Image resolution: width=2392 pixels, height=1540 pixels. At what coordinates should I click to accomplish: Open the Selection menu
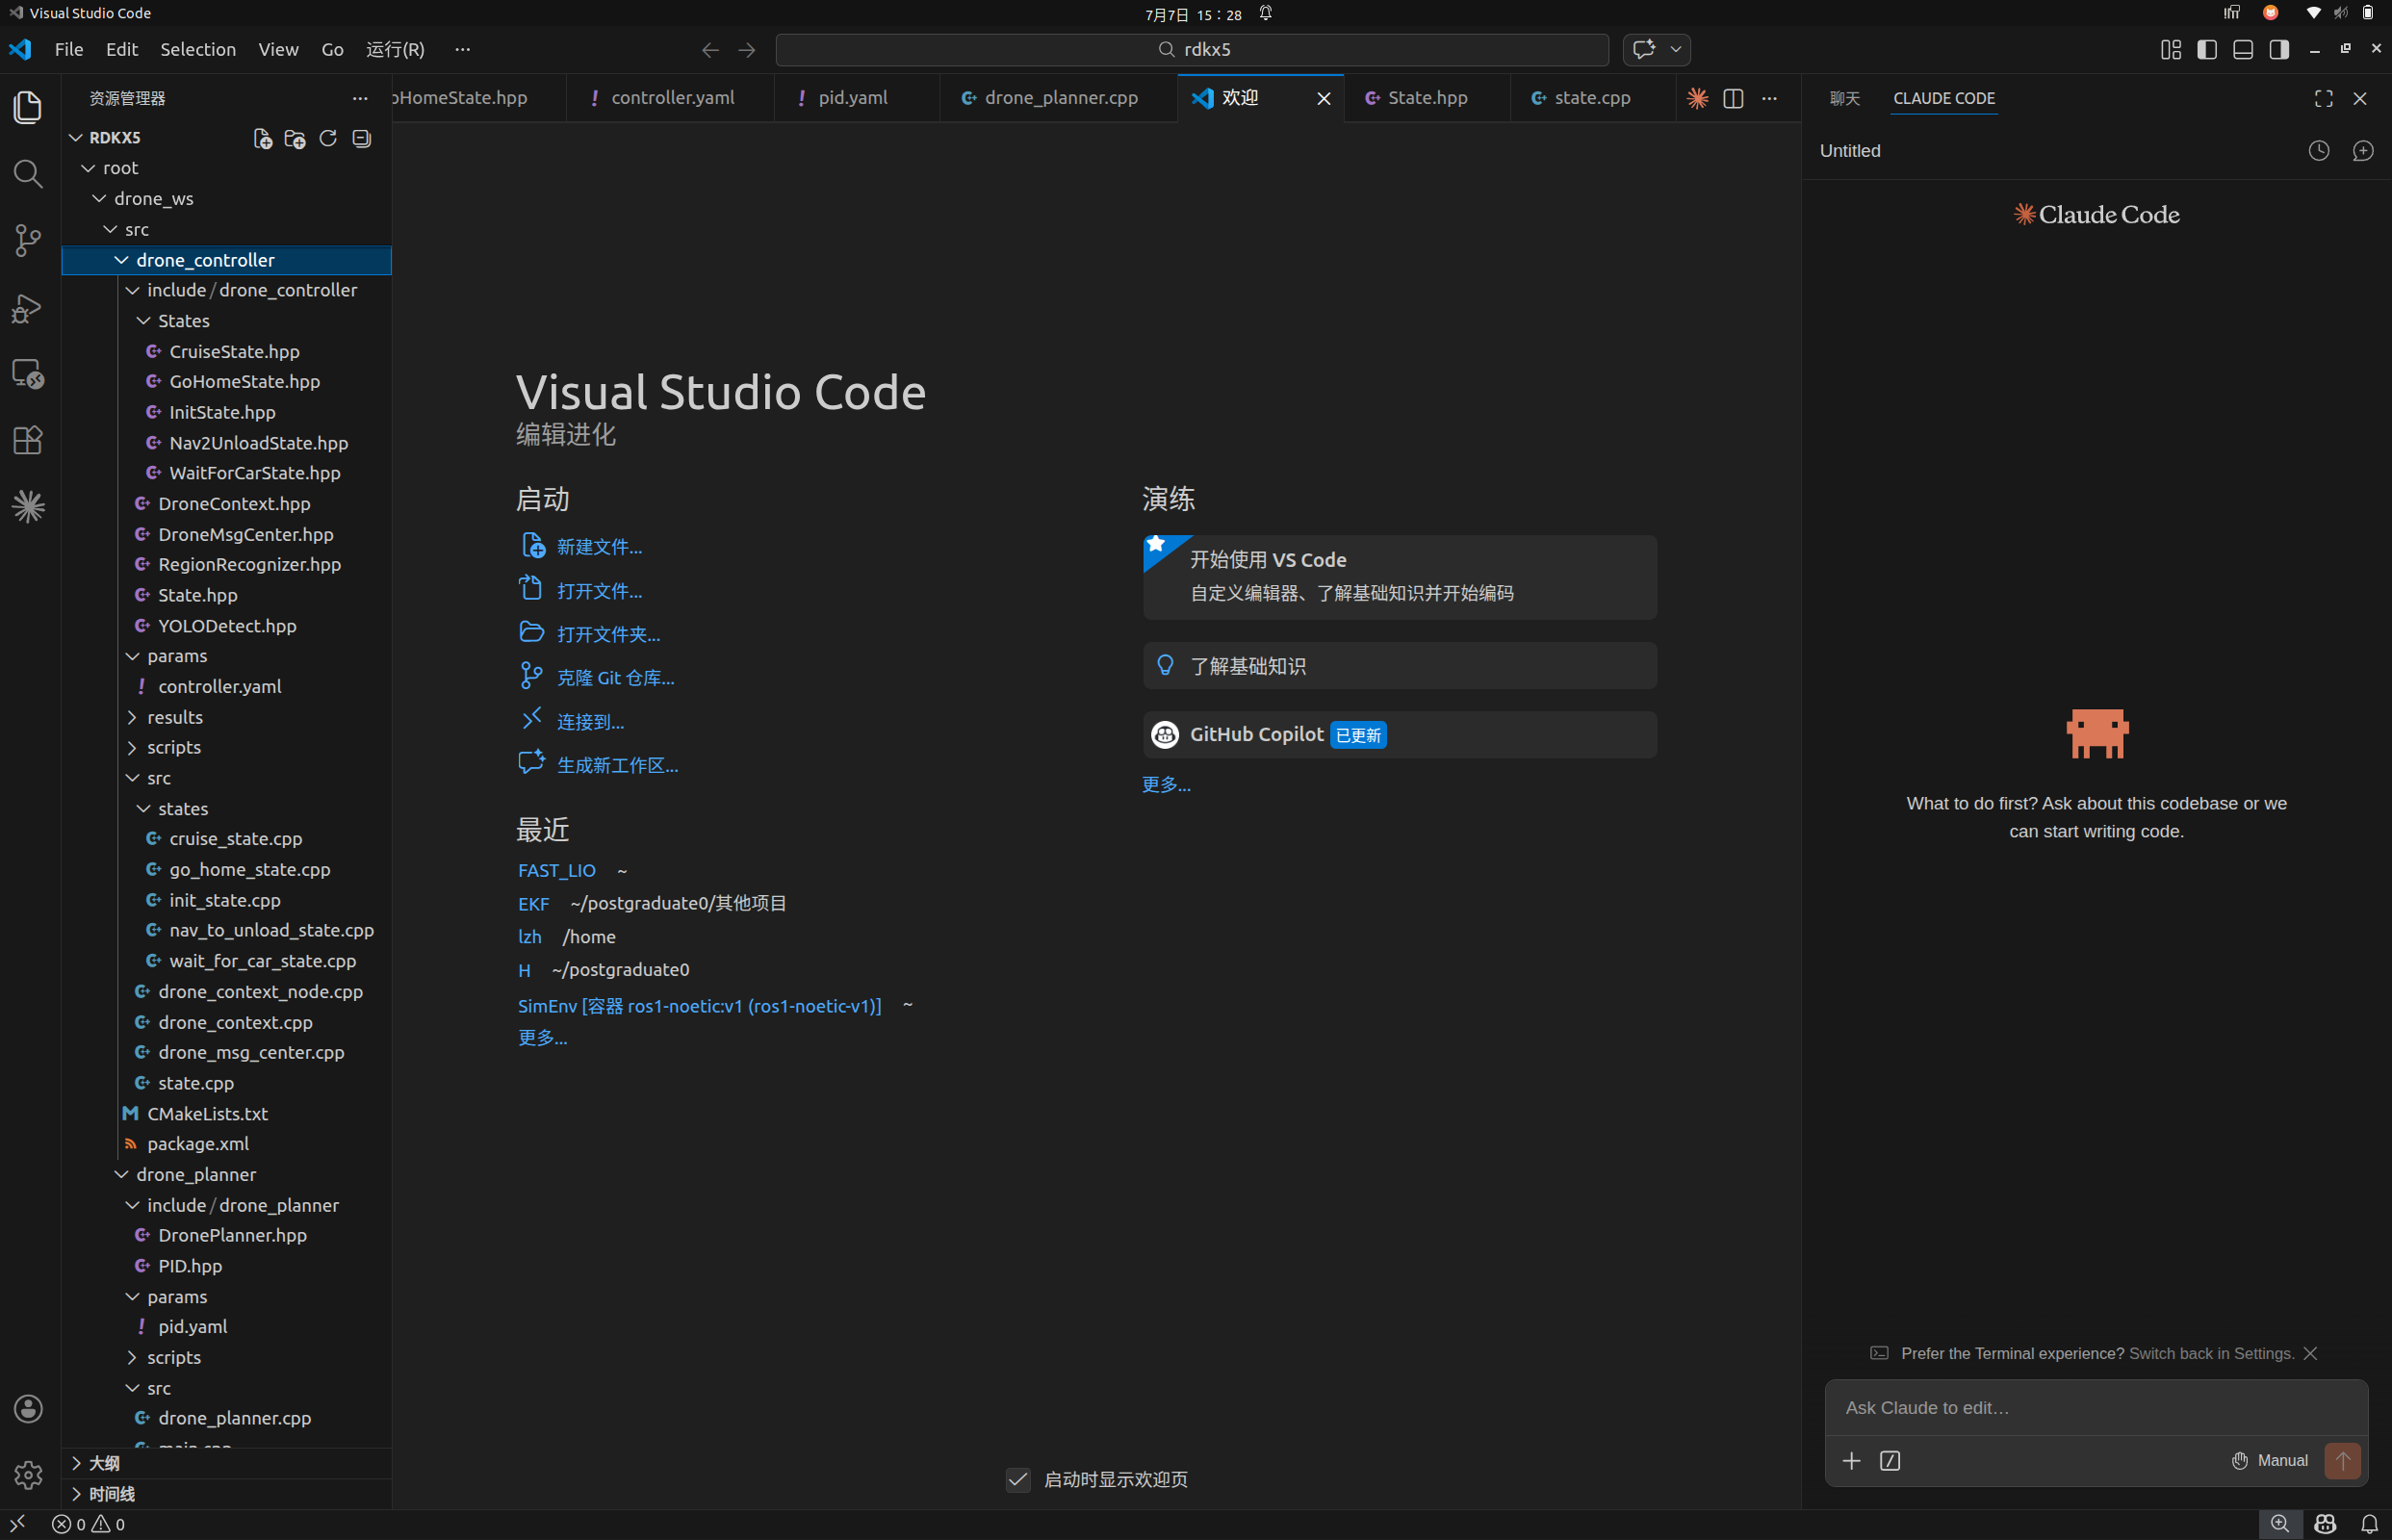(198, 49)
